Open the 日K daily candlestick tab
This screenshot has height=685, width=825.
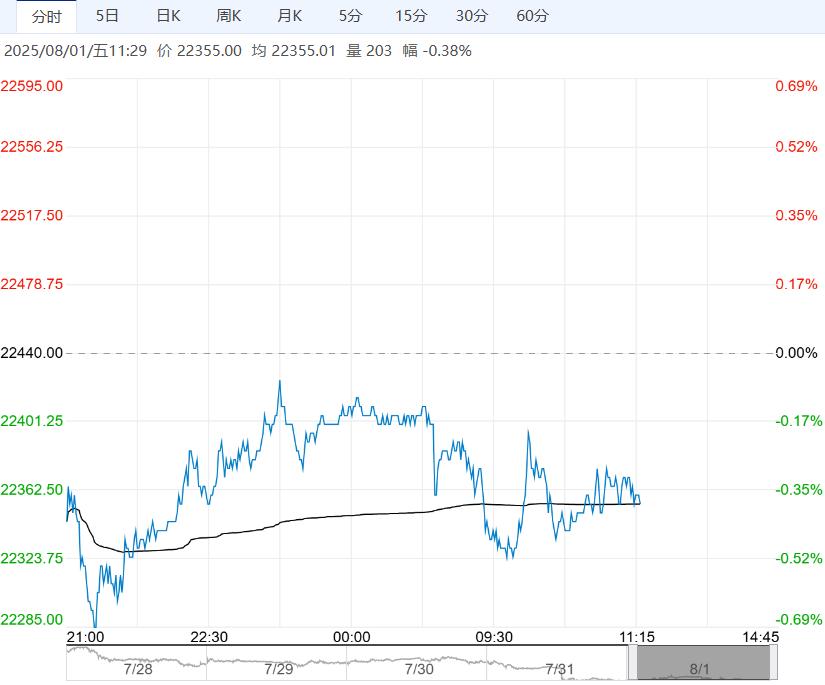click(168, 16)
